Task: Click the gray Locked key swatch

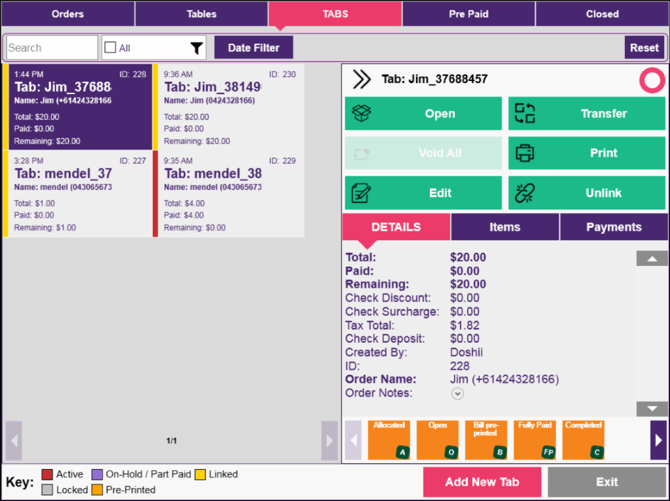Action: tap(47, 490)
